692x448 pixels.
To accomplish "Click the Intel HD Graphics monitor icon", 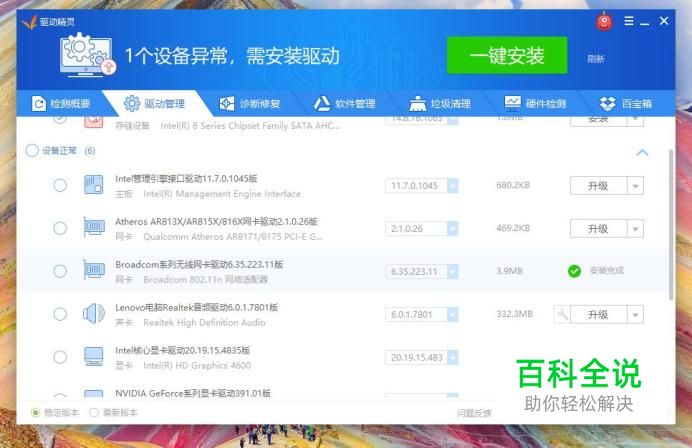I will [x=94, y=357].
